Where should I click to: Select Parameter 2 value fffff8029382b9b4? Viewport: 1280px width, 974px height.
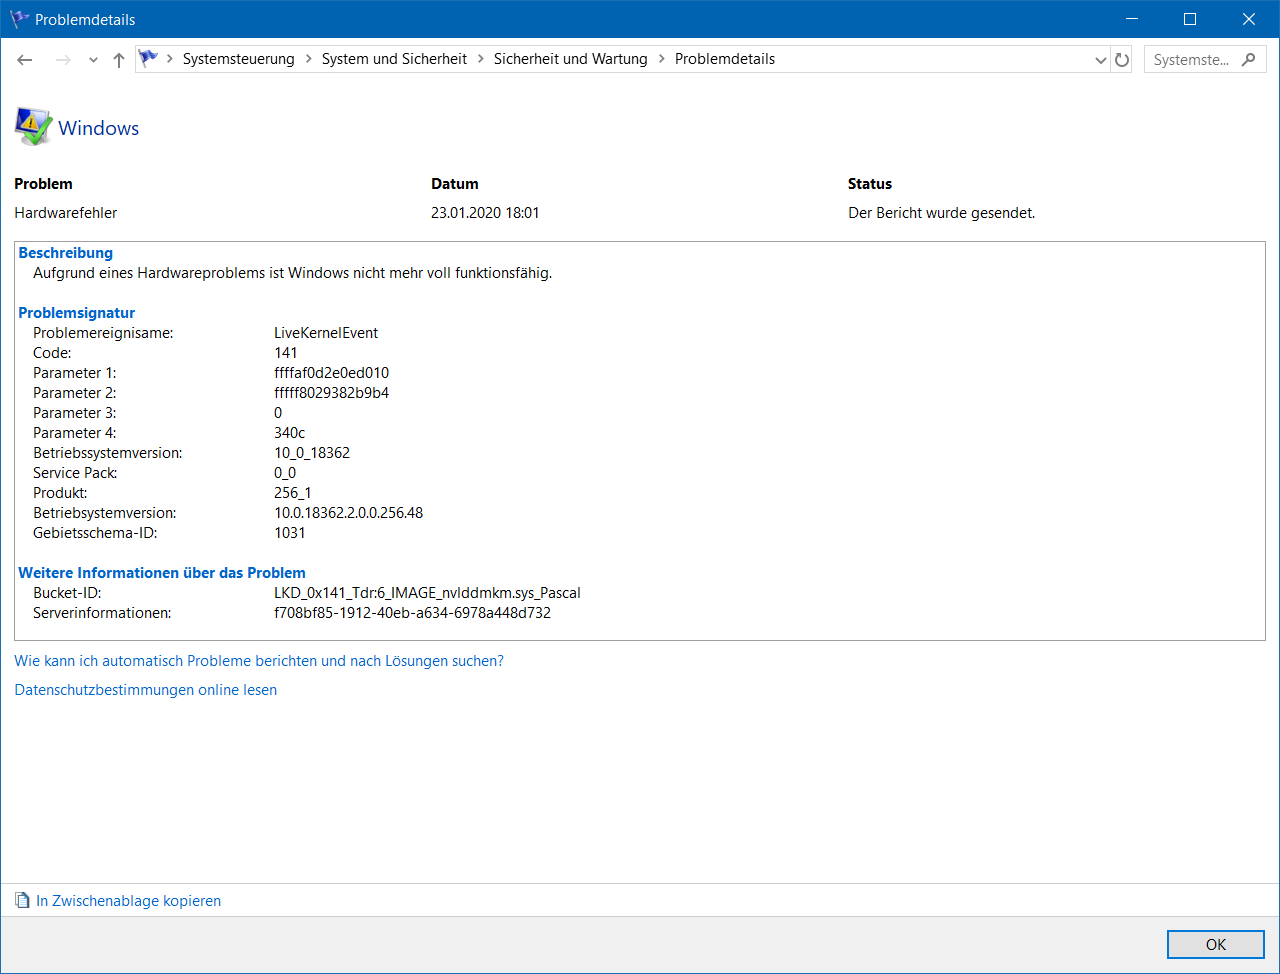pyautogui.click(x=332, y=393)
